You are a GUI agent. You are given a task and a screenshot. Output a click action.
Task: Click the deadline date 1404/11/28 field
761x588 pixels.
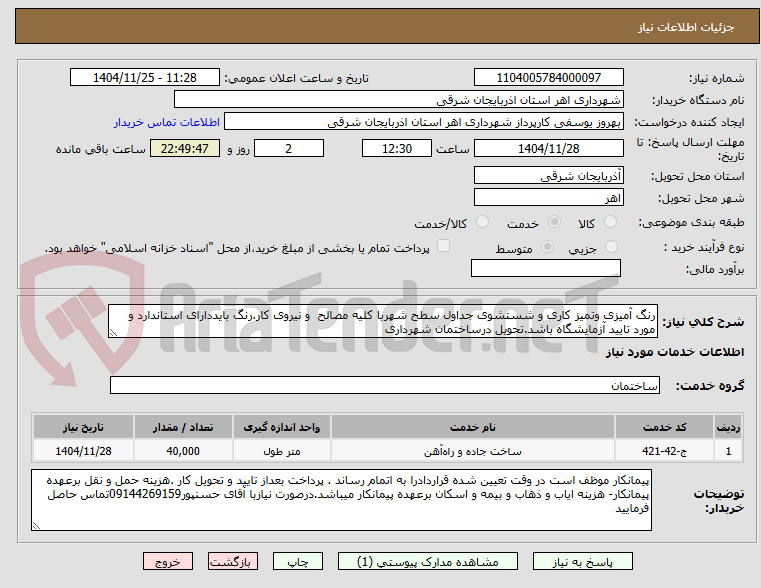[548, 148]
